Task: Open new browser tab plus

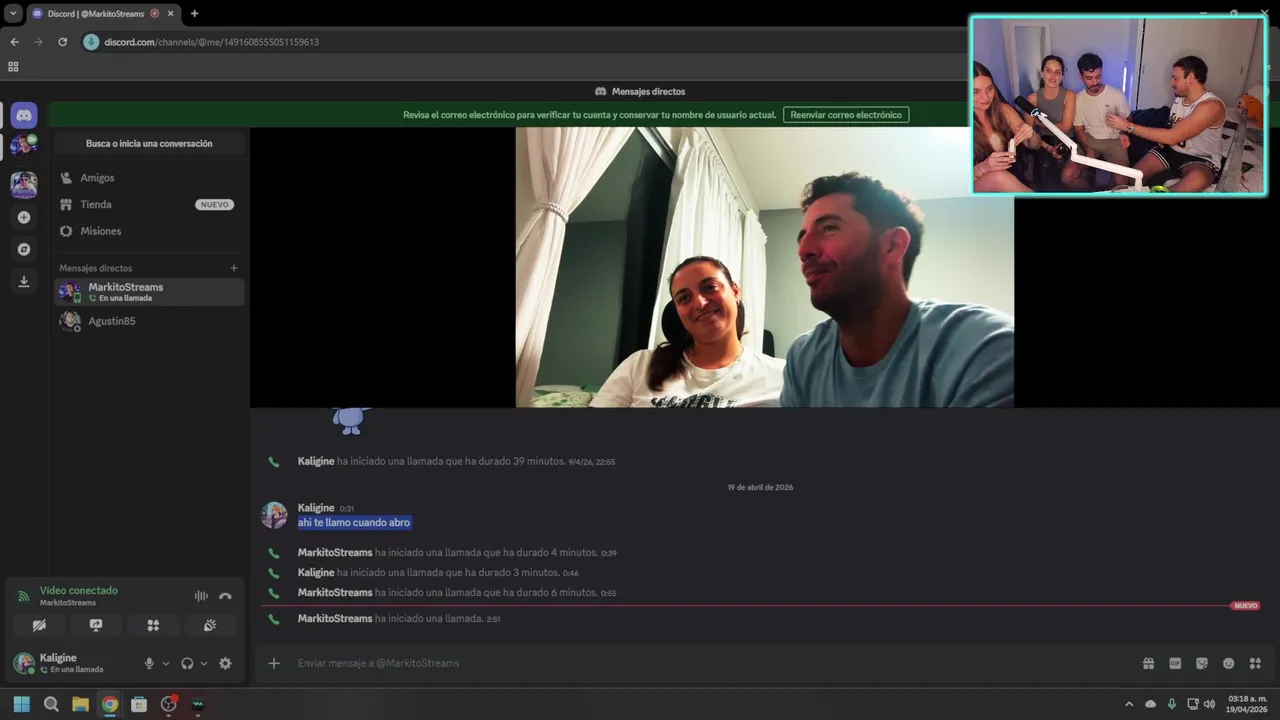Action: 194,14
